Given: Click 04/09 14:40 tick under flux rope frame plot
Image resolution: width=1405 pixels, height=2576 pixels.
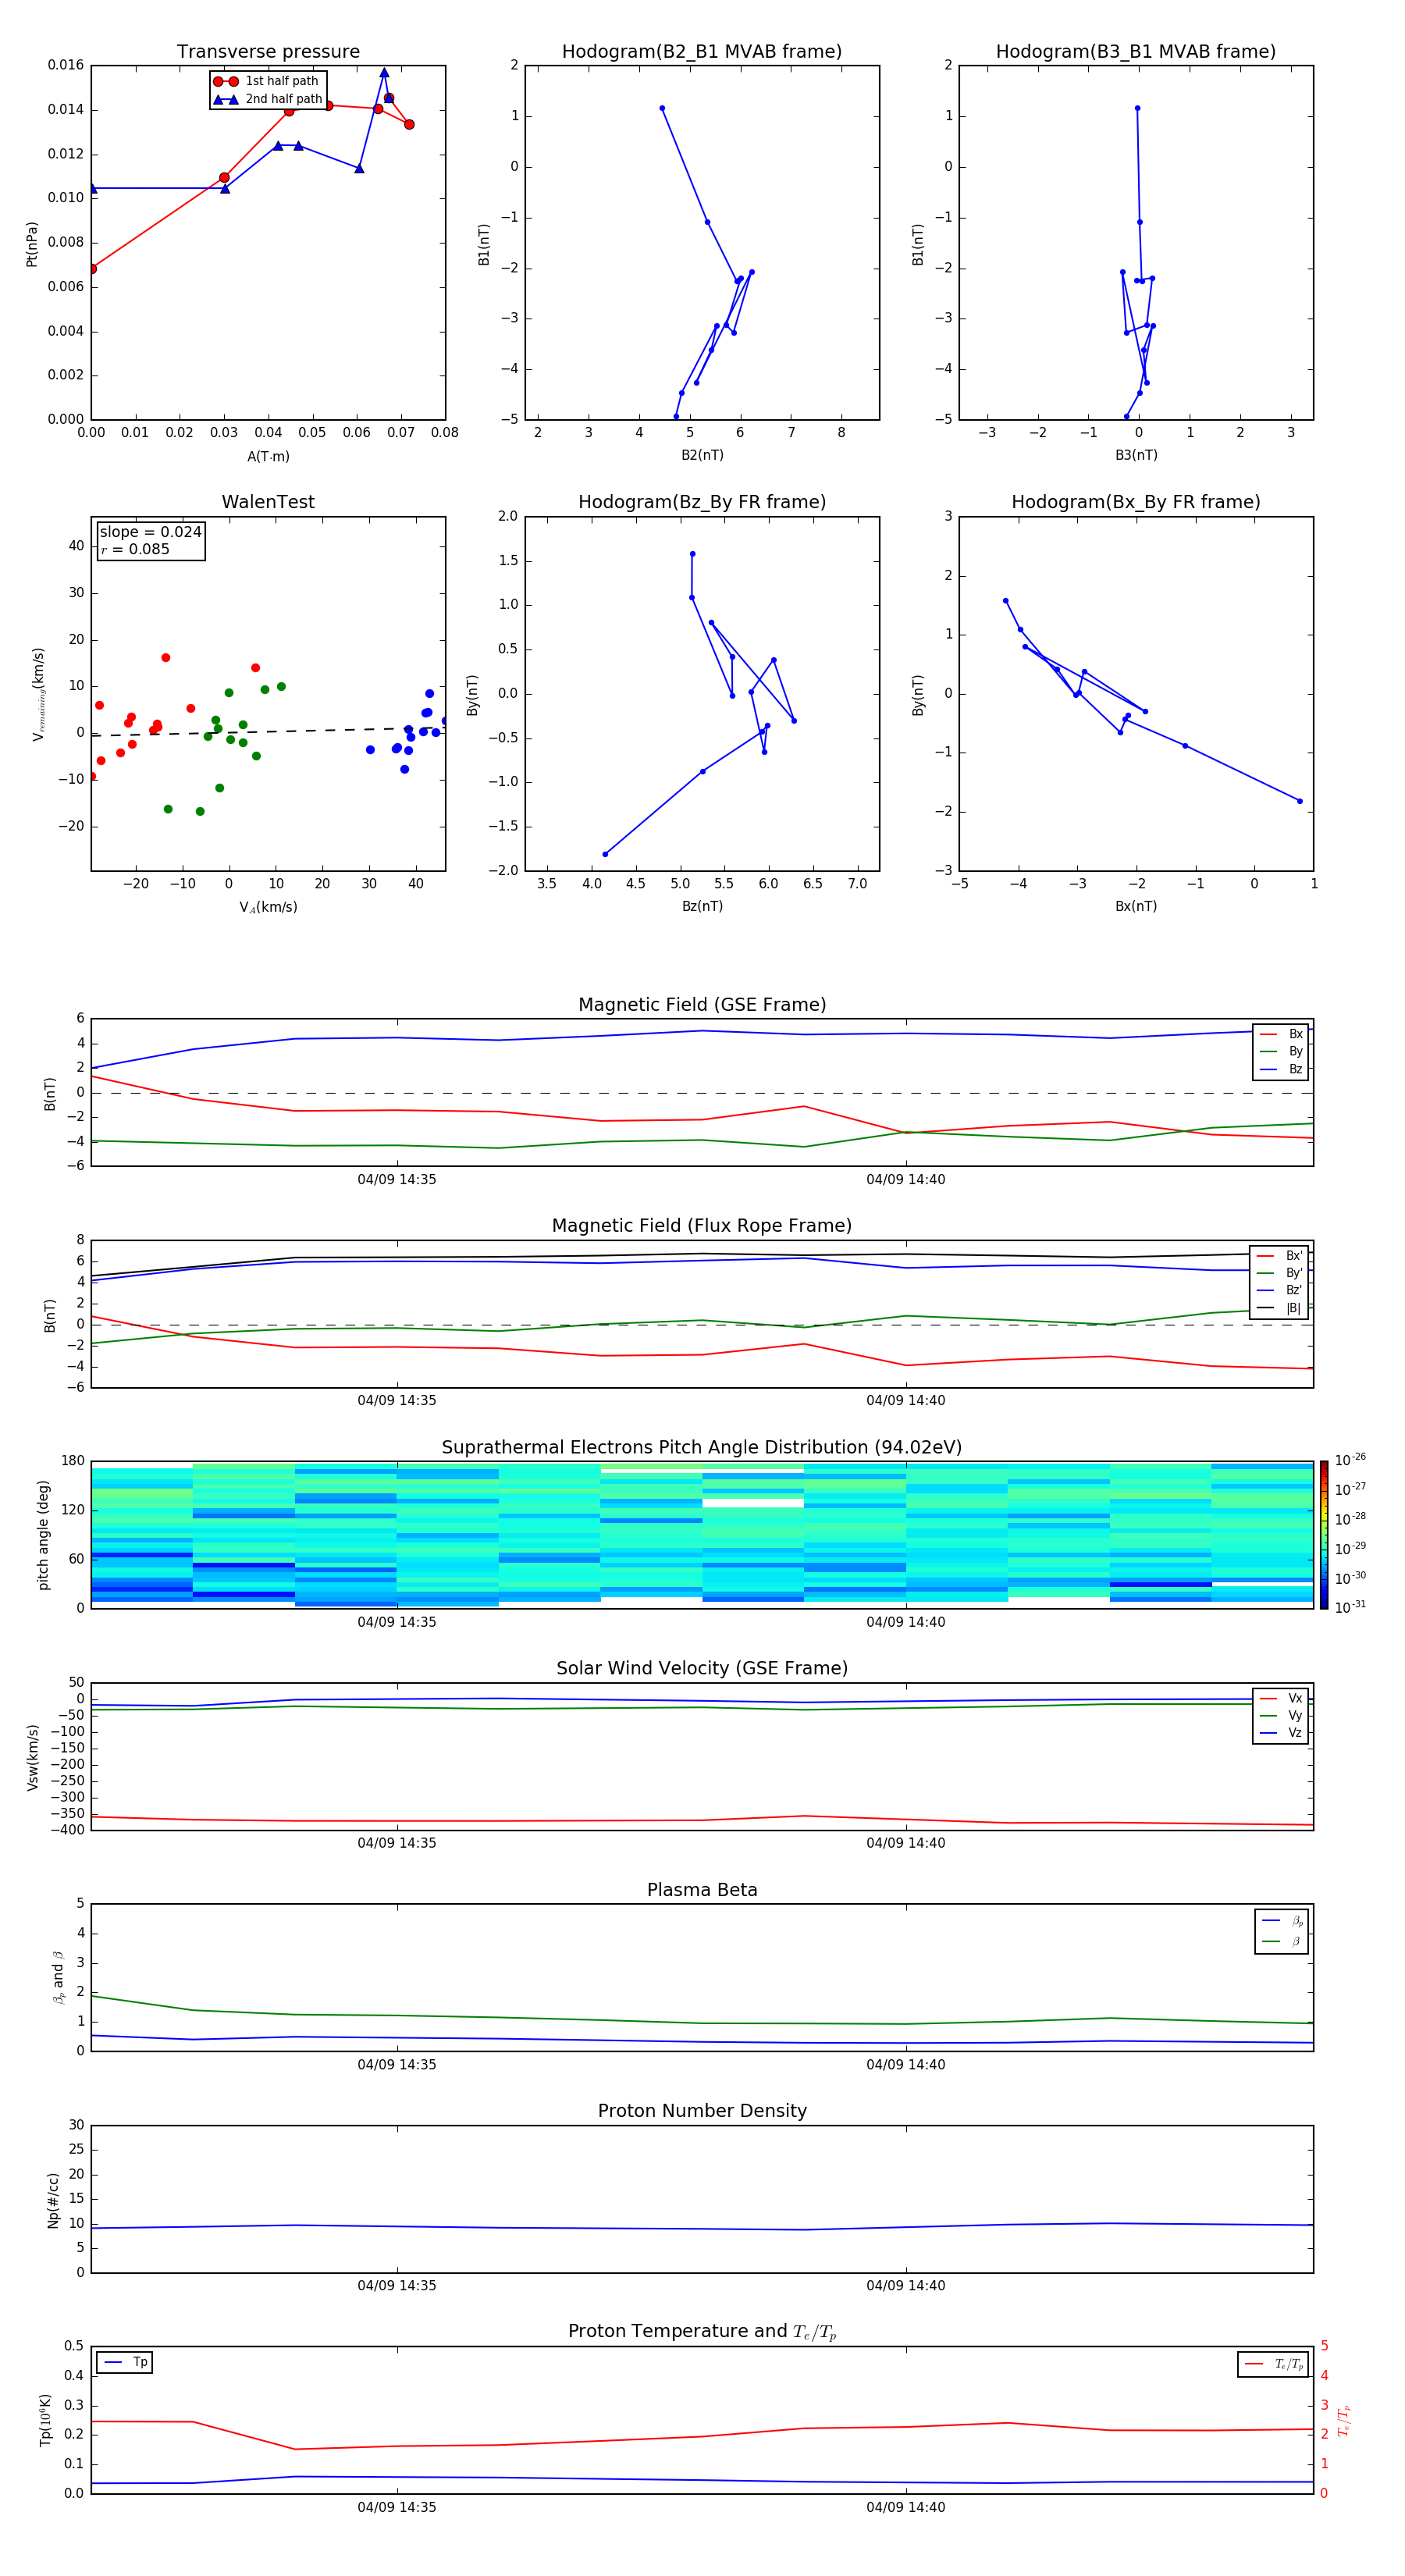Looking at the screenshot, I should [x=905, y=1400].
